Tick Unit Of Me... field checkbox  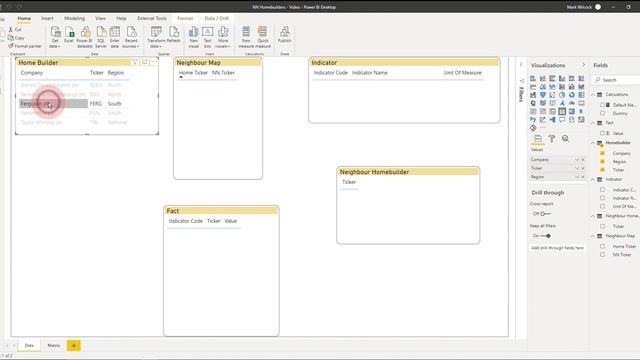click(x=602, y=206)
